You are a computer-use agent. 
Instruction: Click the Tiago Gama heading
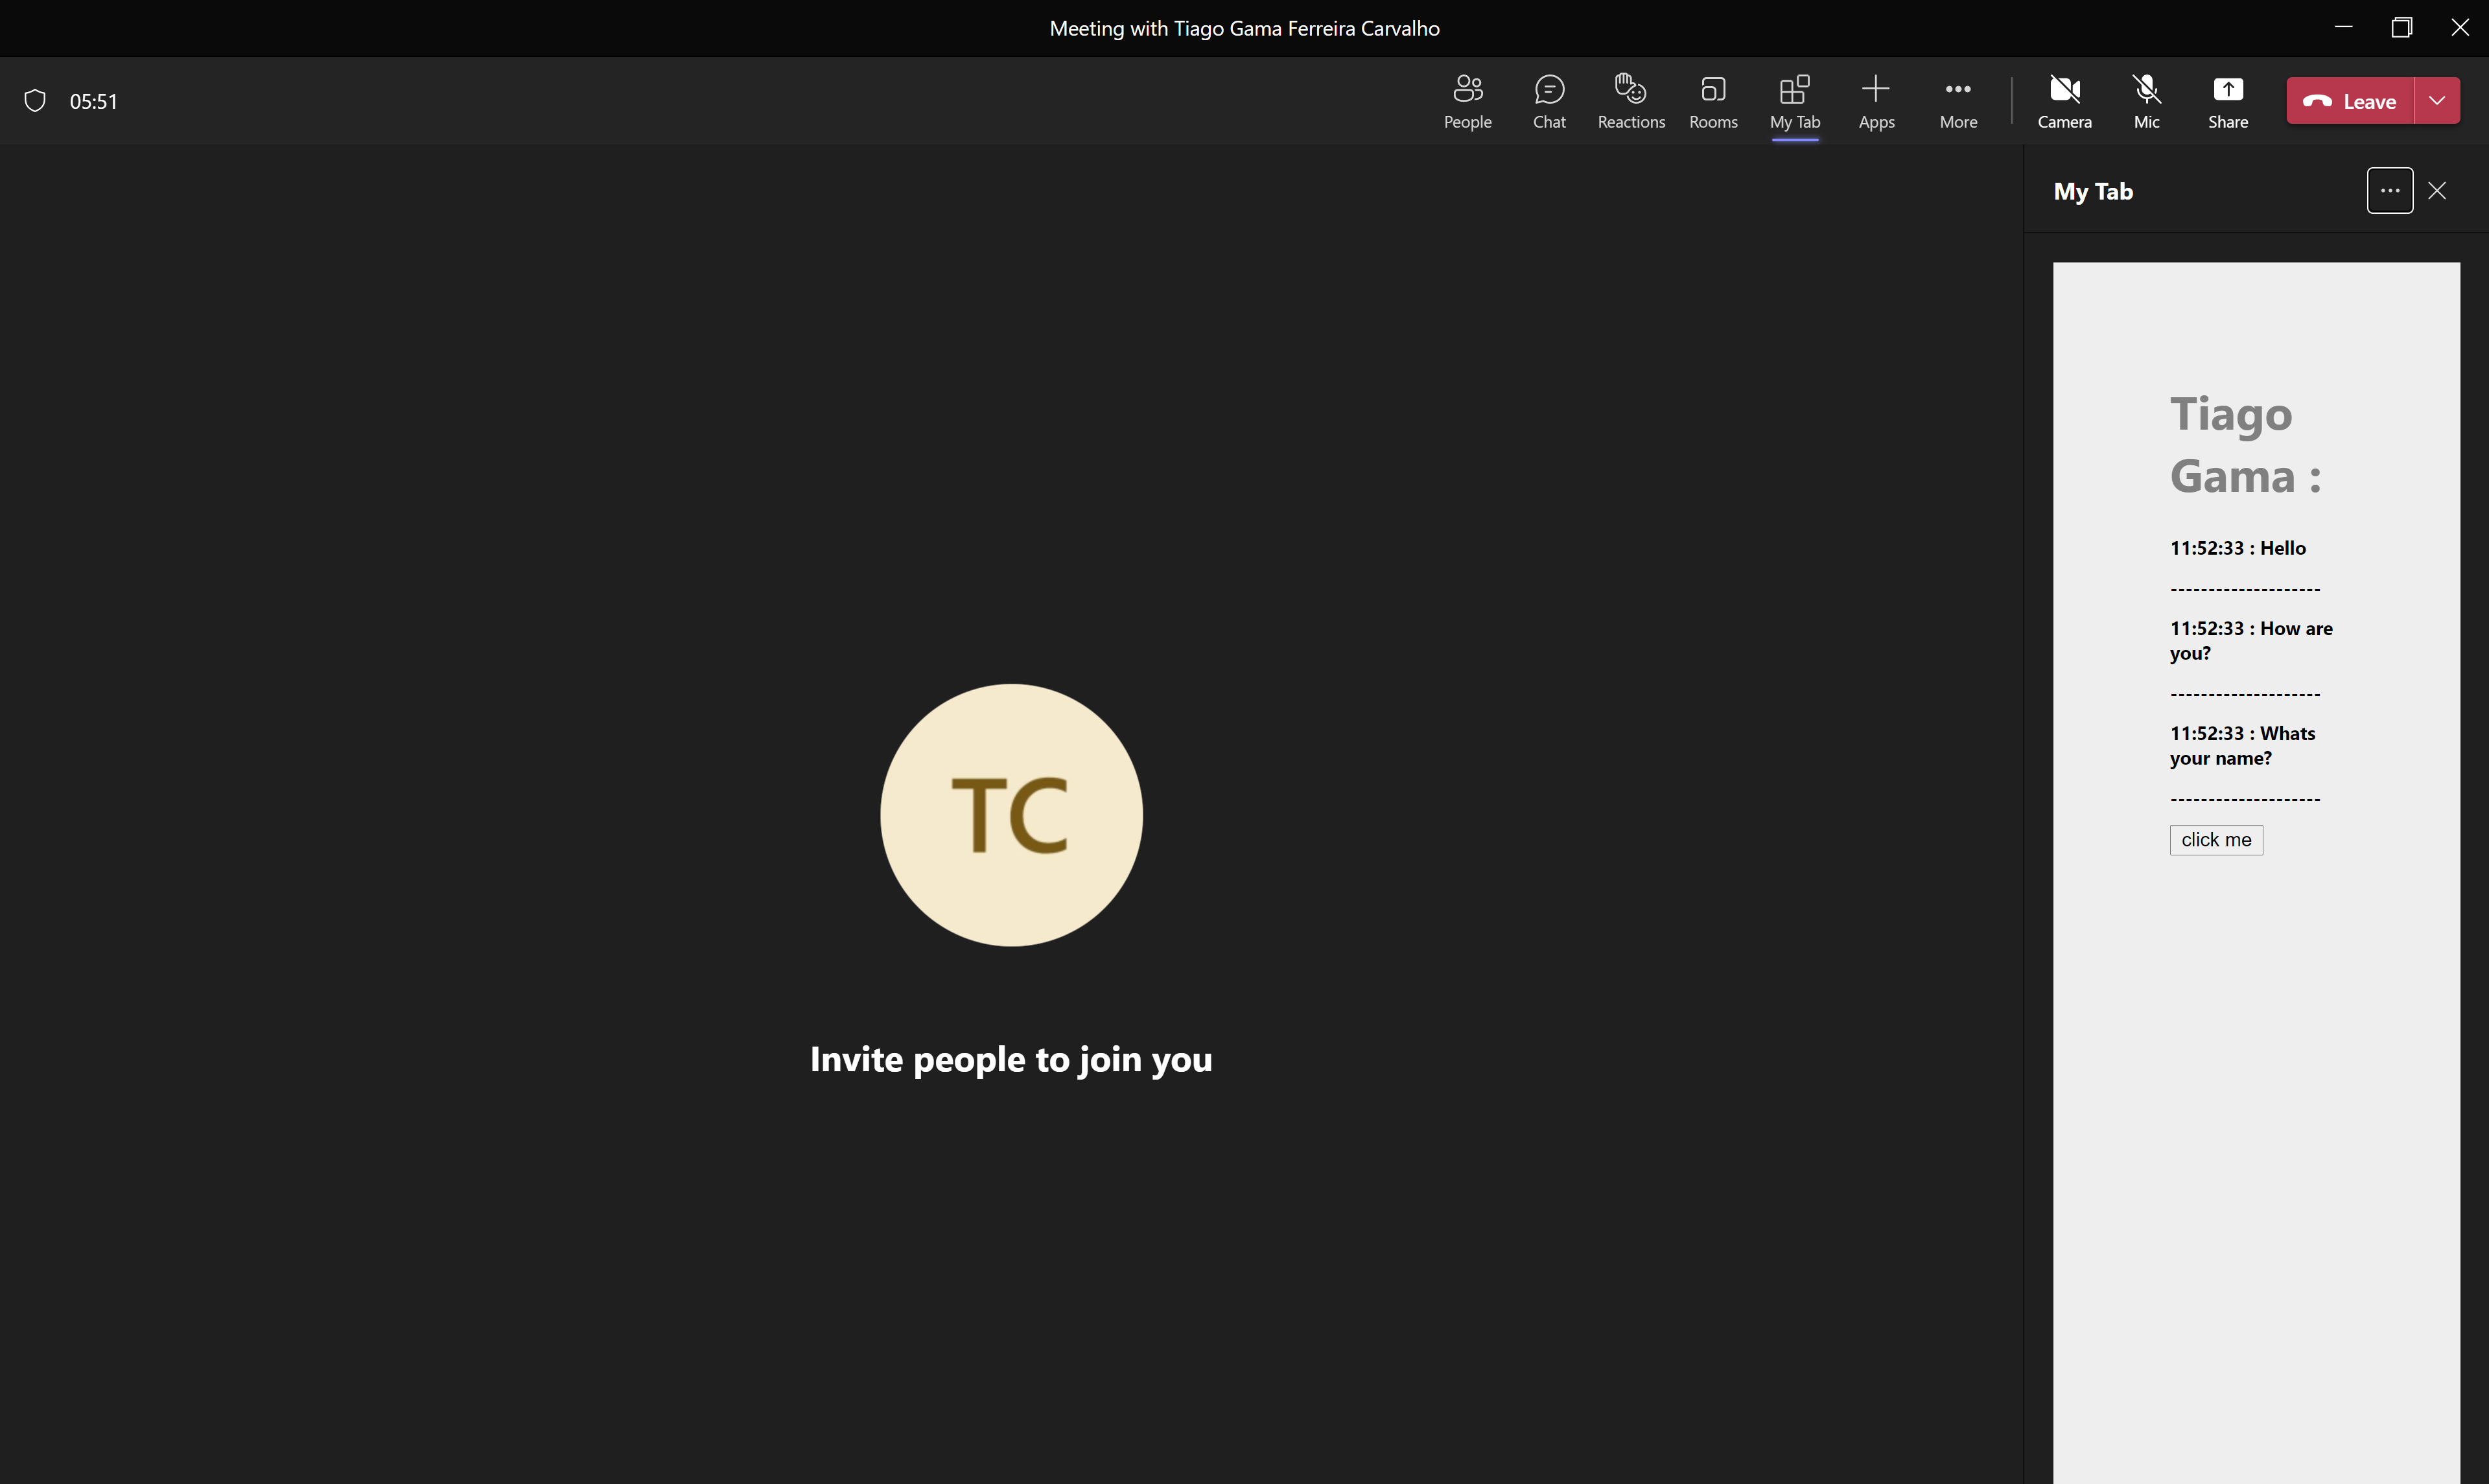[x=2244, y=445]
